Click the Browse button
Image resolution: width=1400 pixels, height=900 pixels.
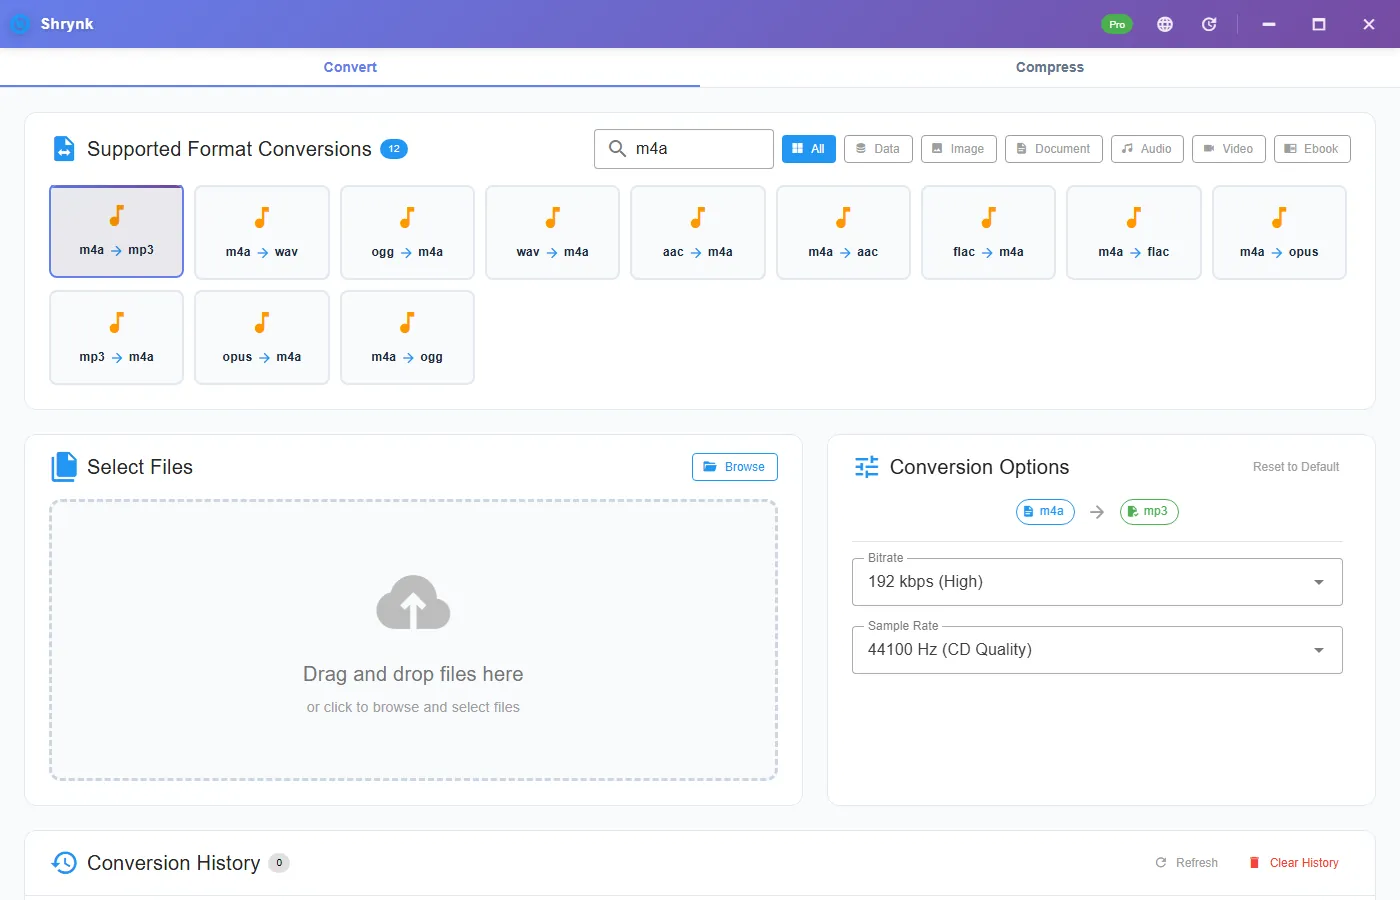(x=735, y=467)
